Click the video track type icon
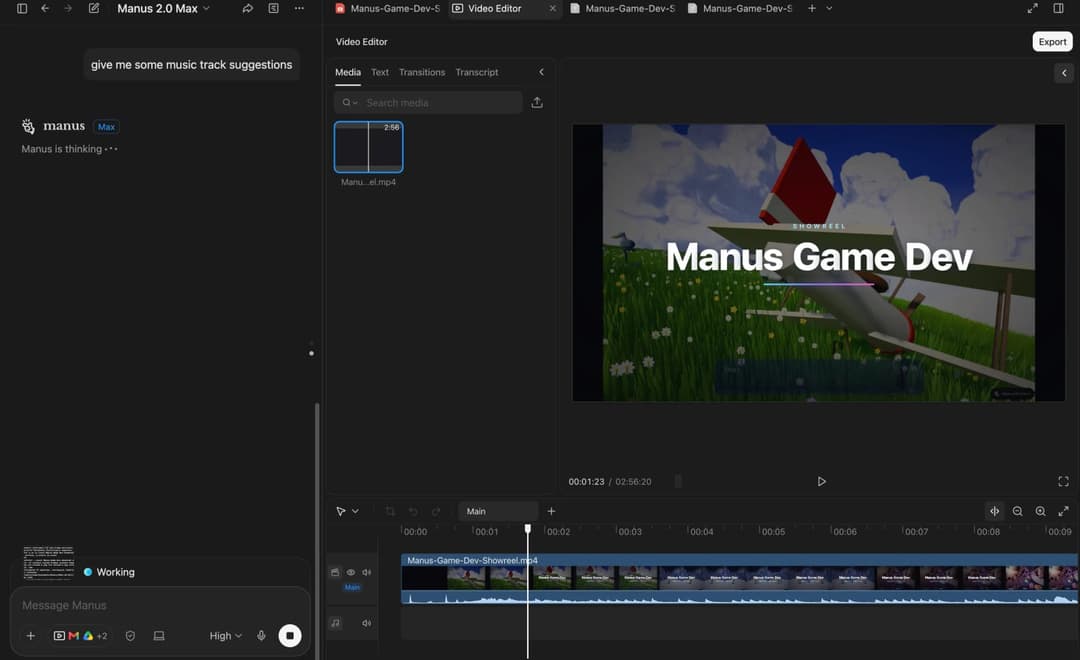This screenshot has height=660, width=1080. click(x=335, y=573)
